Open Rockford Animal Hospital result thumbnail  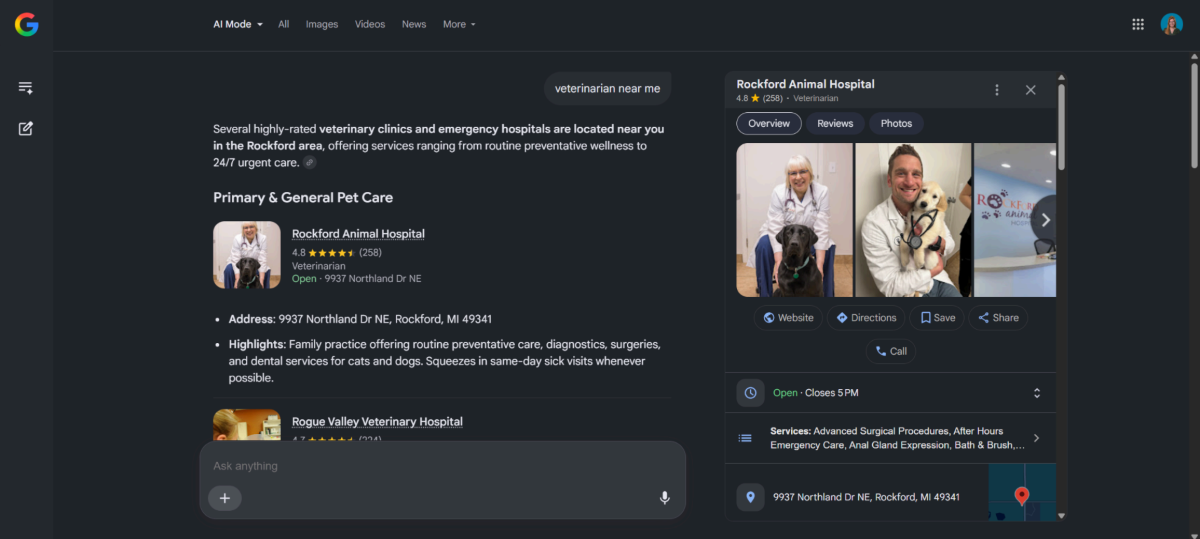click(247, 255)
